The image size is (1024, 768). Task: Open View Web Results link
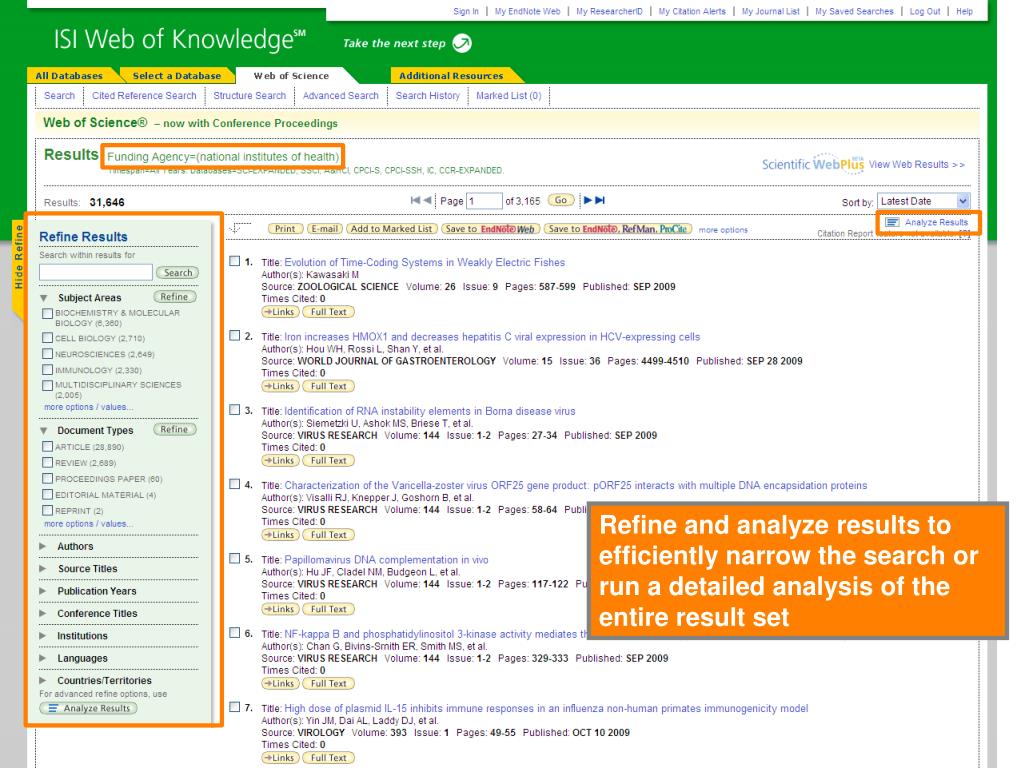(x=916, y=165)
